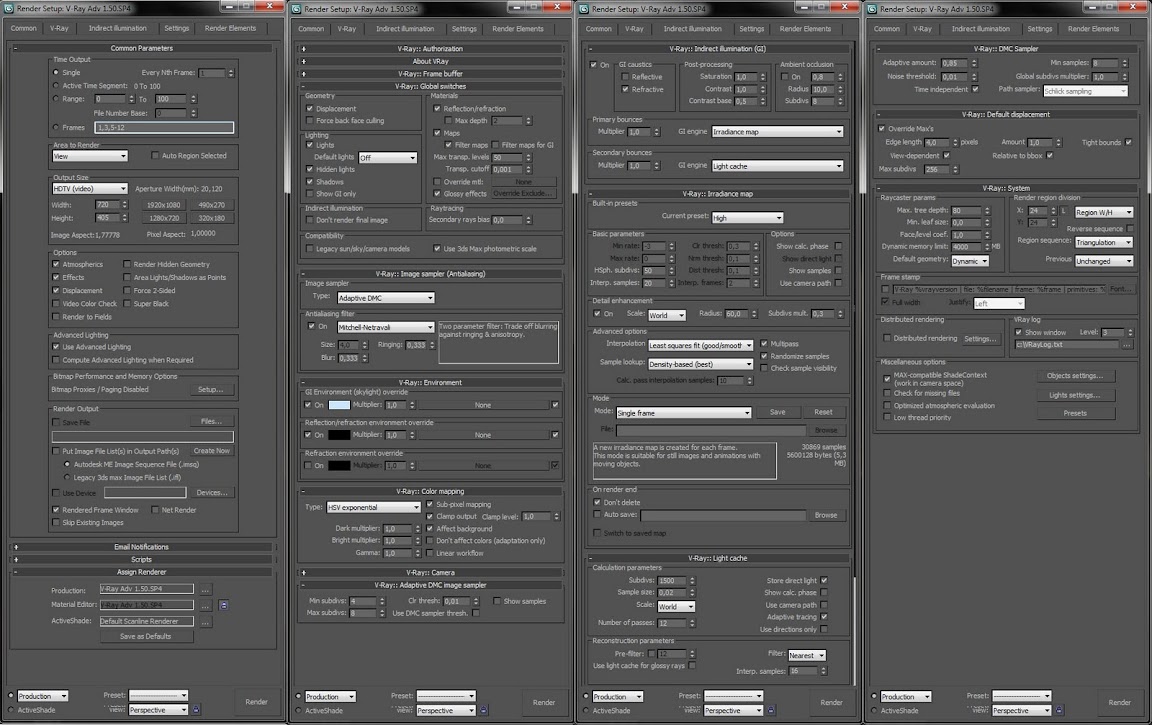This screenshot has height=725, width=1152.
Task: Toggle view lock icon in DMC Sampler window
Action: click(x=1059, y=710)
